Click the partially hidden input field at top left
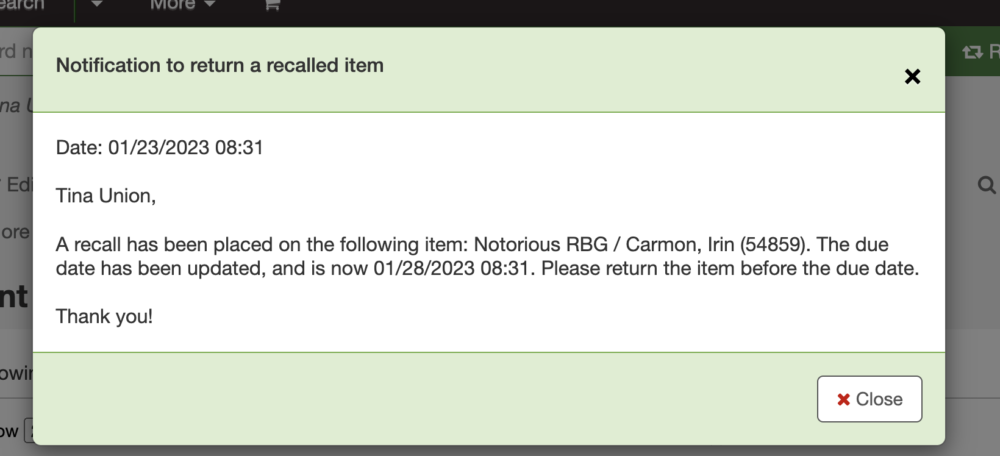This screenshot has height=456, width=1000. click(16, 52)
